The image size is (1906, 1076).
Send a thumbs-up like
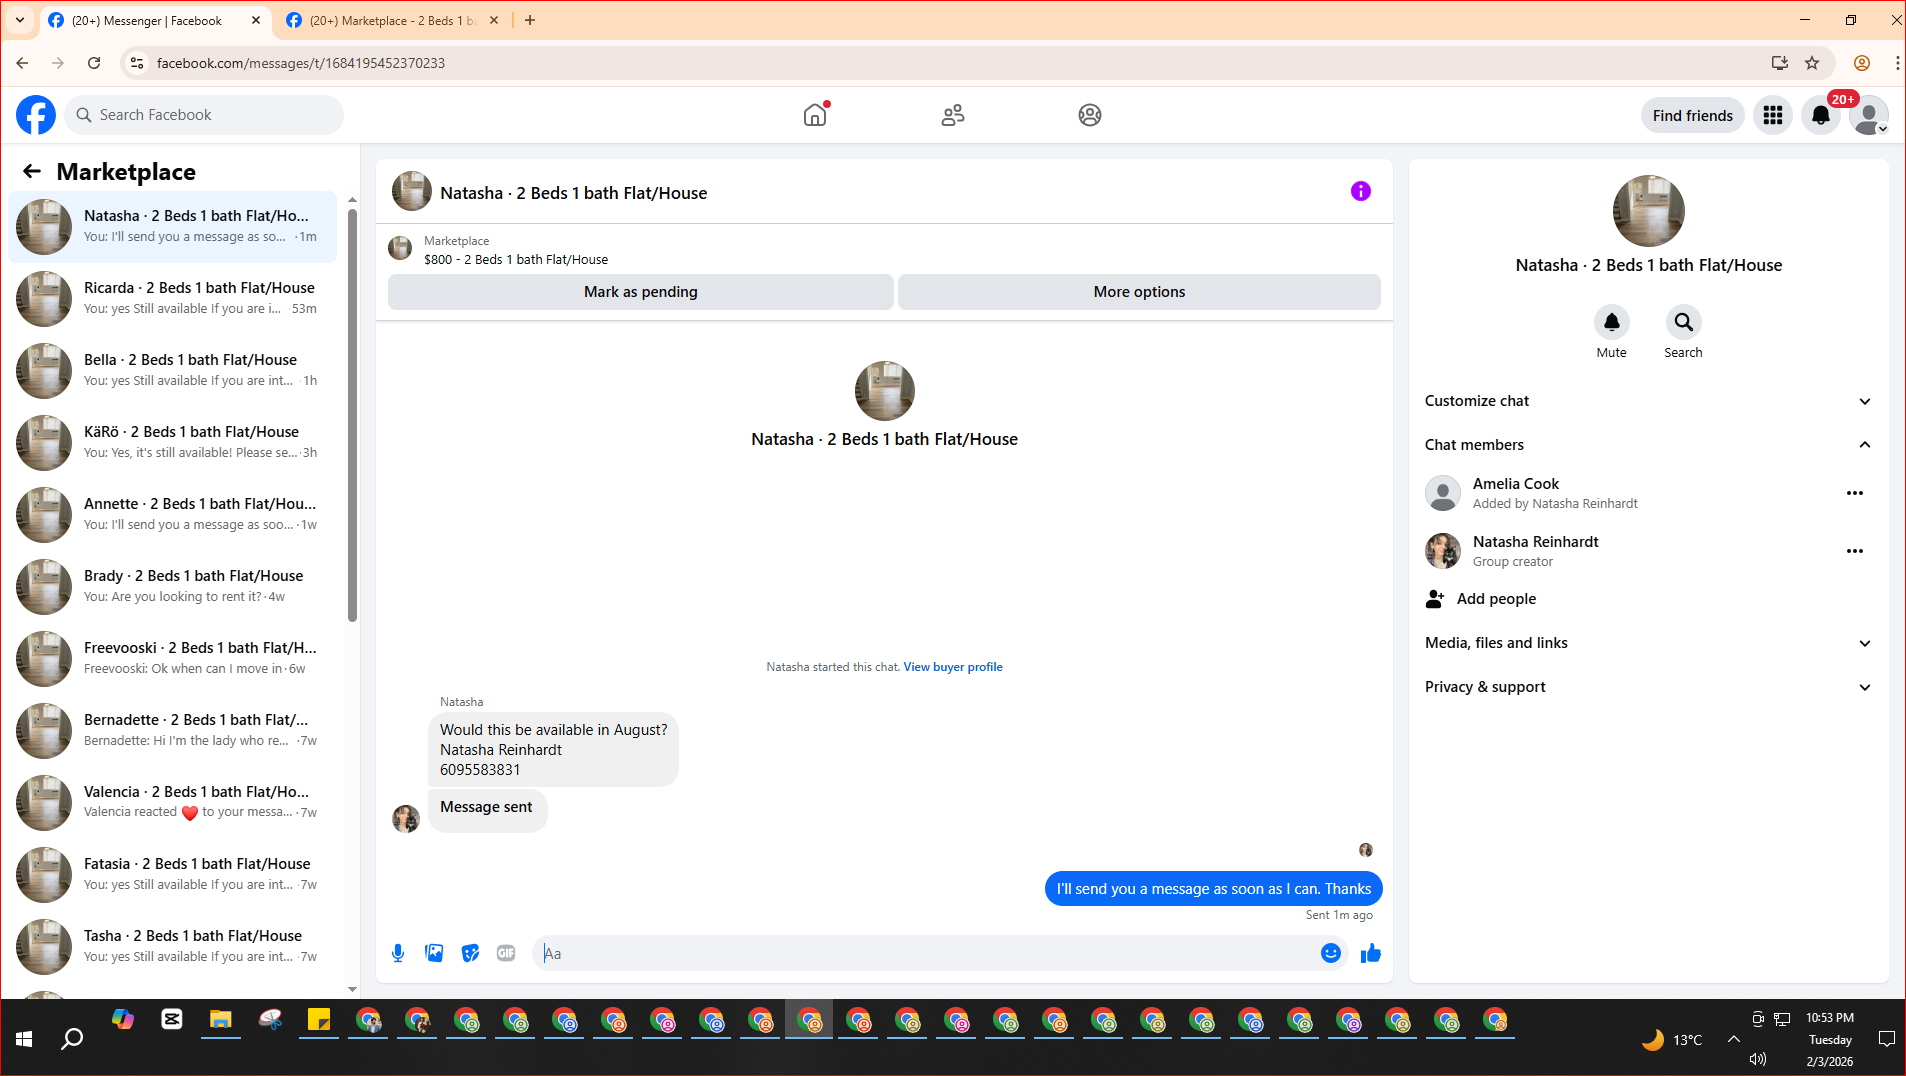(x=1371, y=953)
